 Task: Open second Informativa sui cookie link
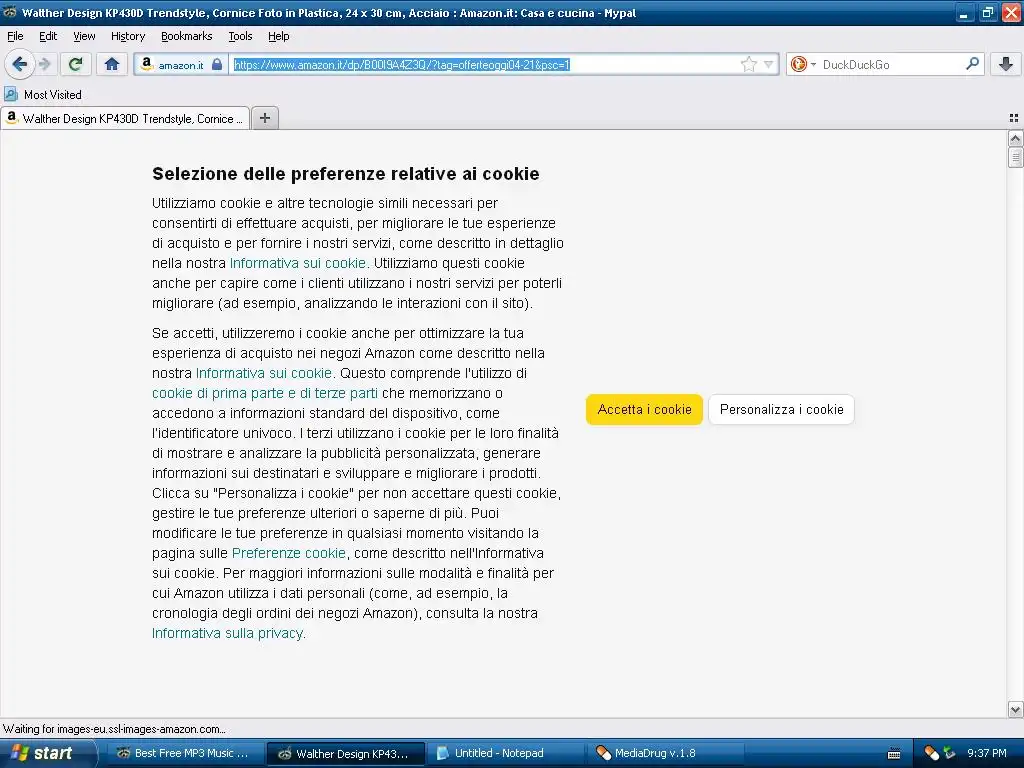265,373
